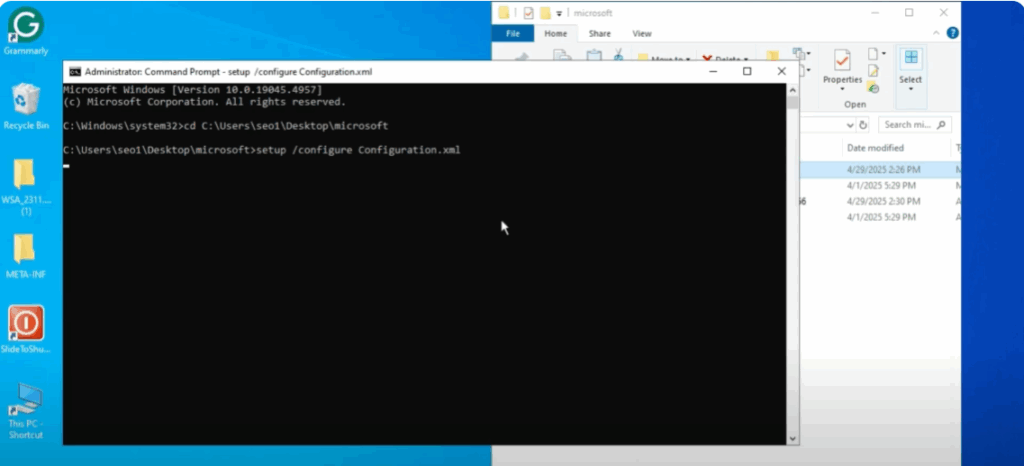Switch to the Home tab in Explorer

556,33
